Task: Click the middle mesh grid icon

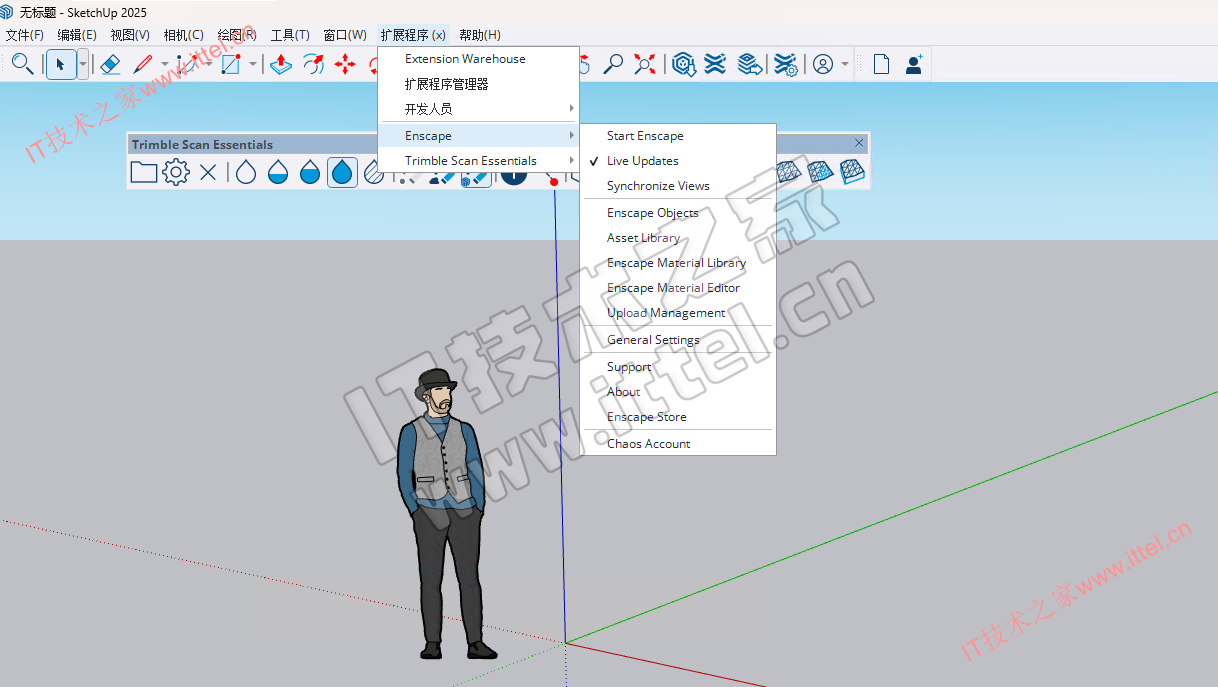Action: 820,172
